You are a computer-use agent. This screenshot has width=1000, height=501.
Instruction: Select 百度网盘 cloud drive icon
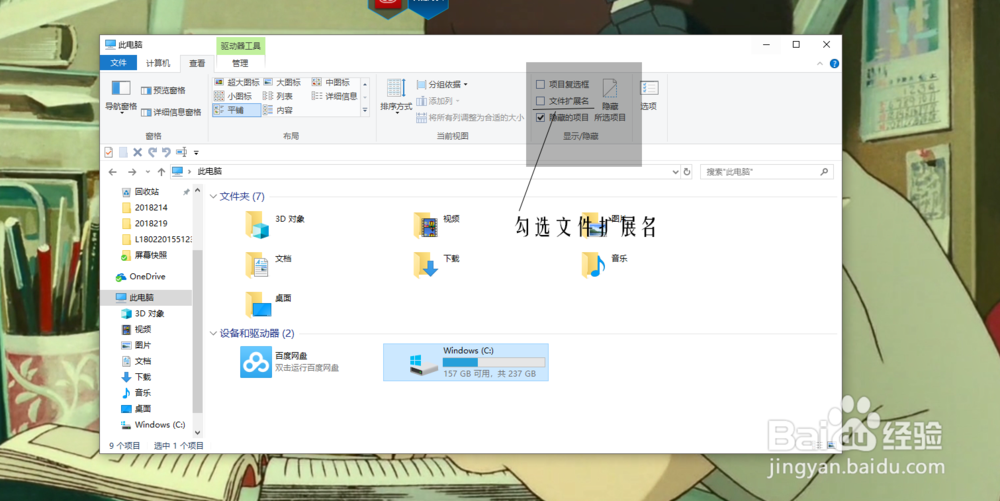[256, 361]
